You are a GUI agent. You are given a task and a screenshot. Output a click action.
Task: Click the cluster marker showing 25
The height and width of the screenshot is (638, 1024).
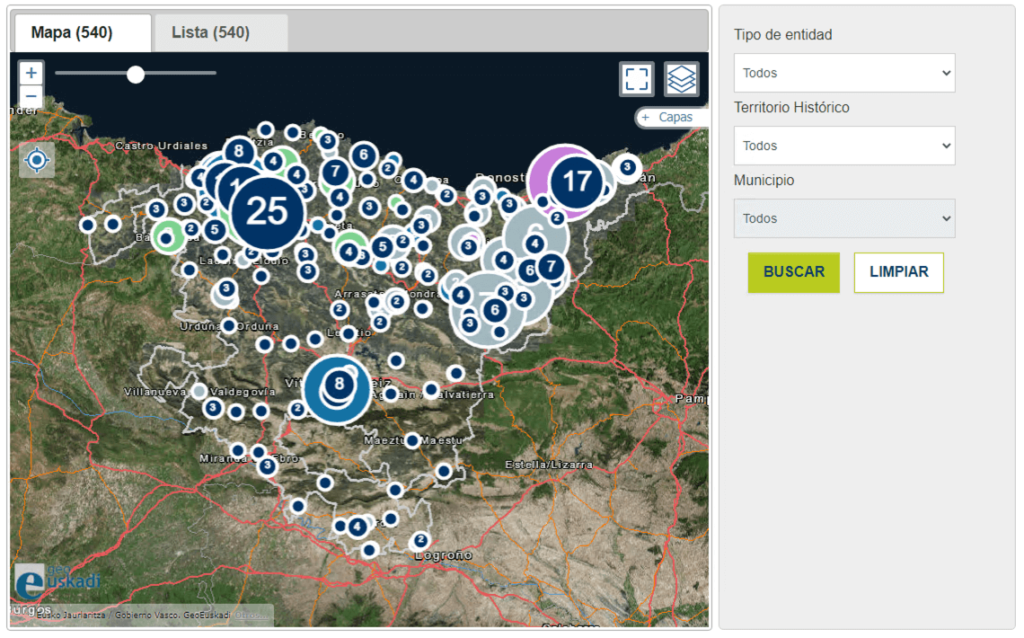coord(266,211)
